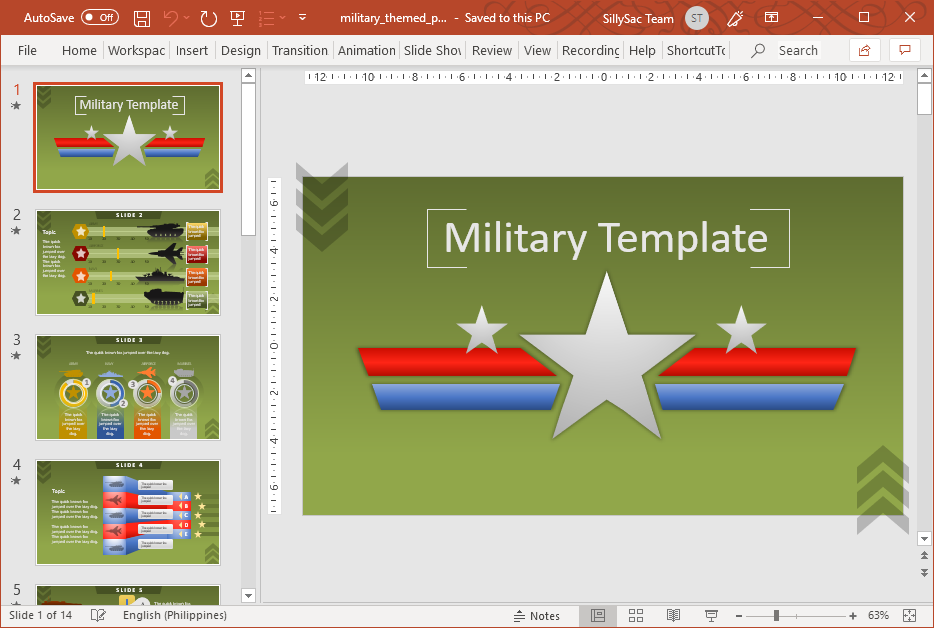Open Customize Quick Access Toolbar dropdown
This screenshot has width=934, height=628.
click(x=302, y=18)
